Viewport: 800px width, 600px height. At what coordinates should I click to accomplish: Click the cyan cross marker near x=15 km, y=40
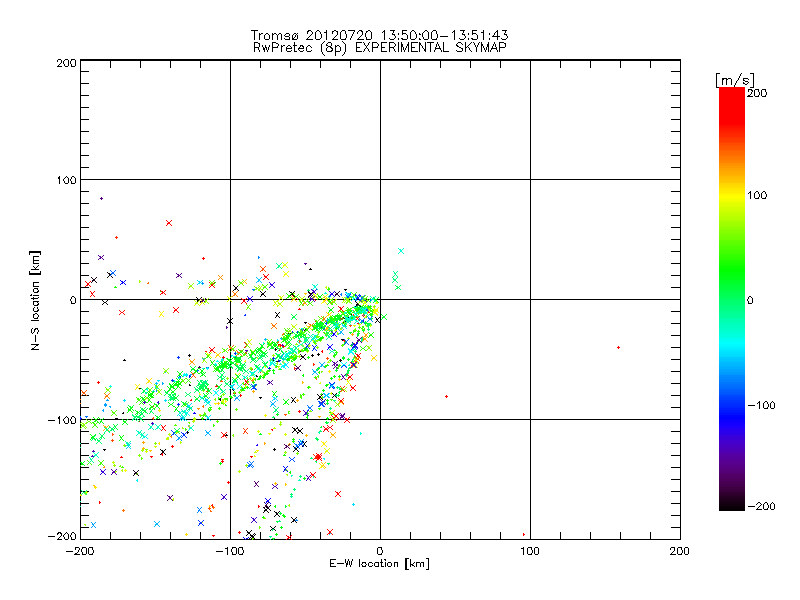(x=401, y=251)
